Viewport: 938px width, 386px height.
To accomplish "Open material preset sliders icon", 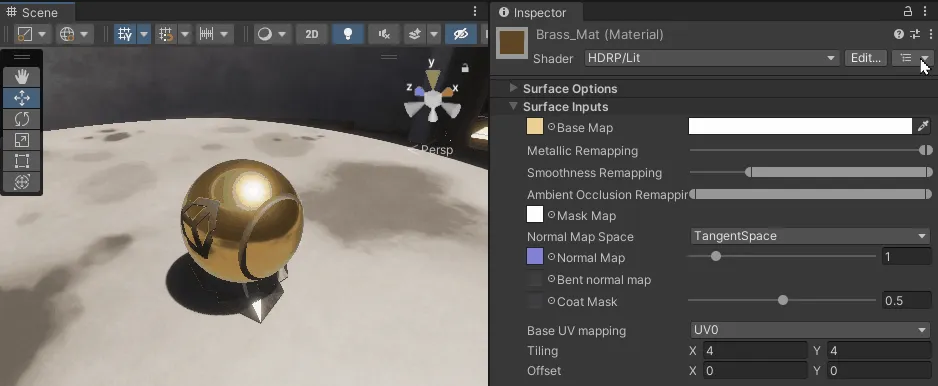I will click(915, 34).
